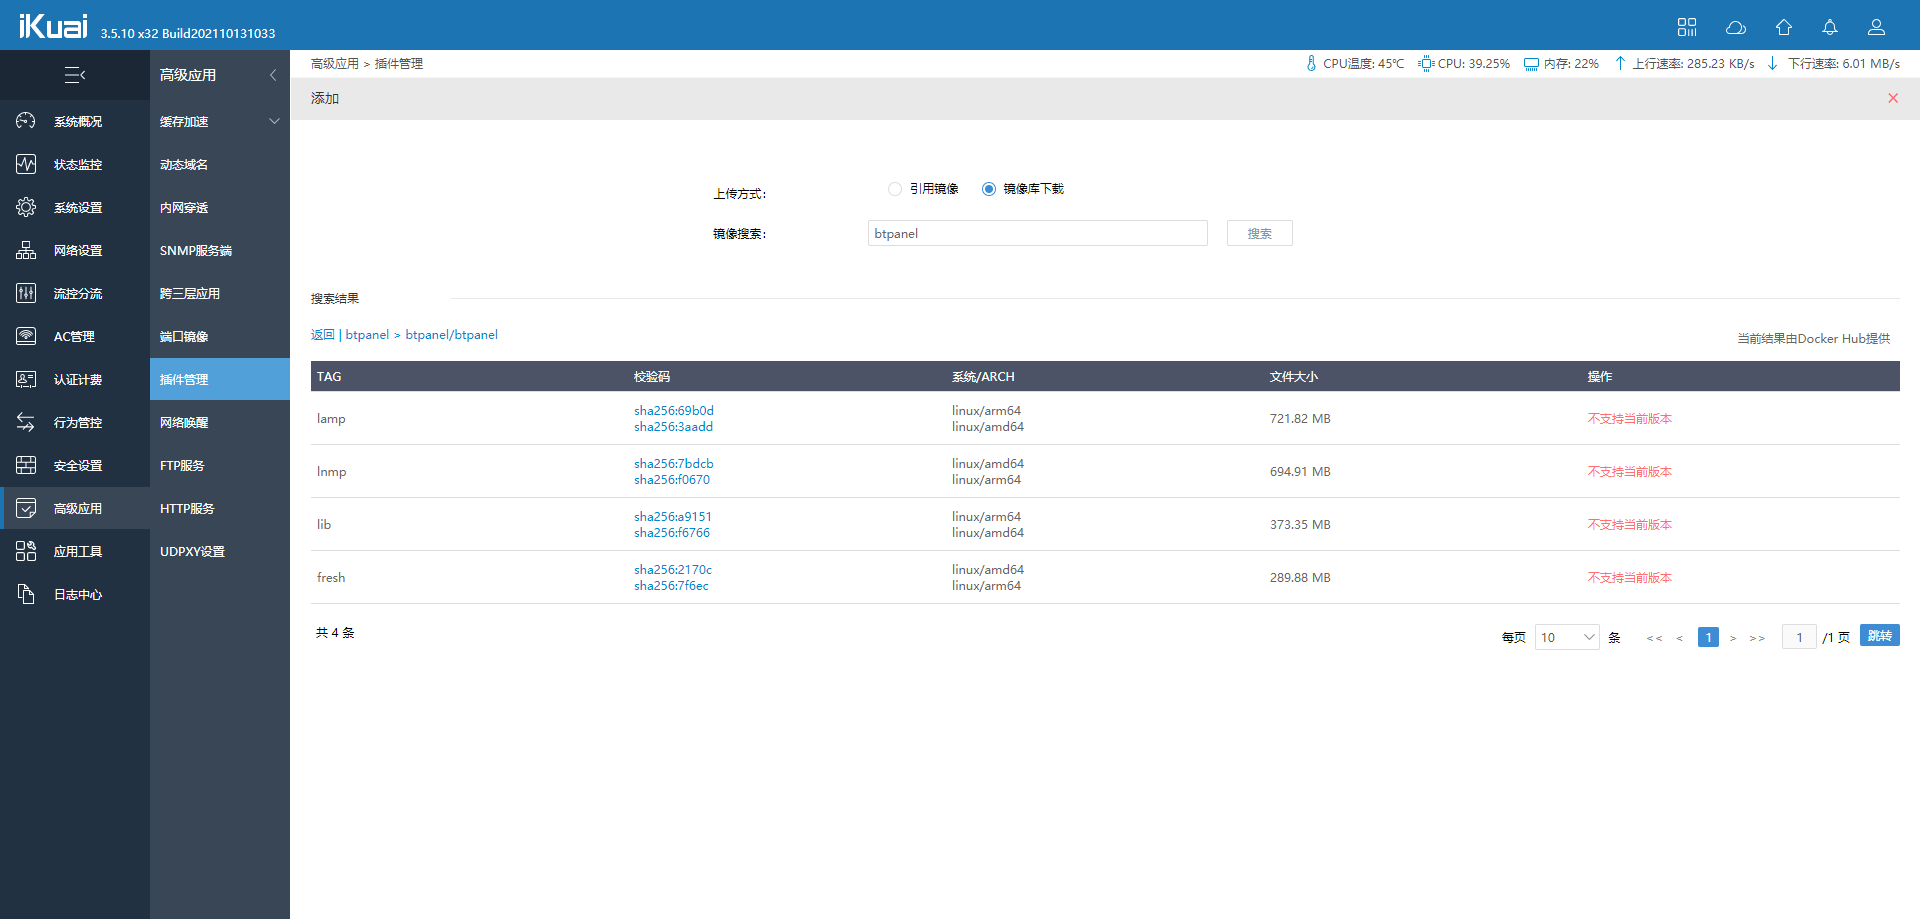Click the 行为管控 arrows icon
Viewport: 1920px width, 919px height.
[26, 422]
